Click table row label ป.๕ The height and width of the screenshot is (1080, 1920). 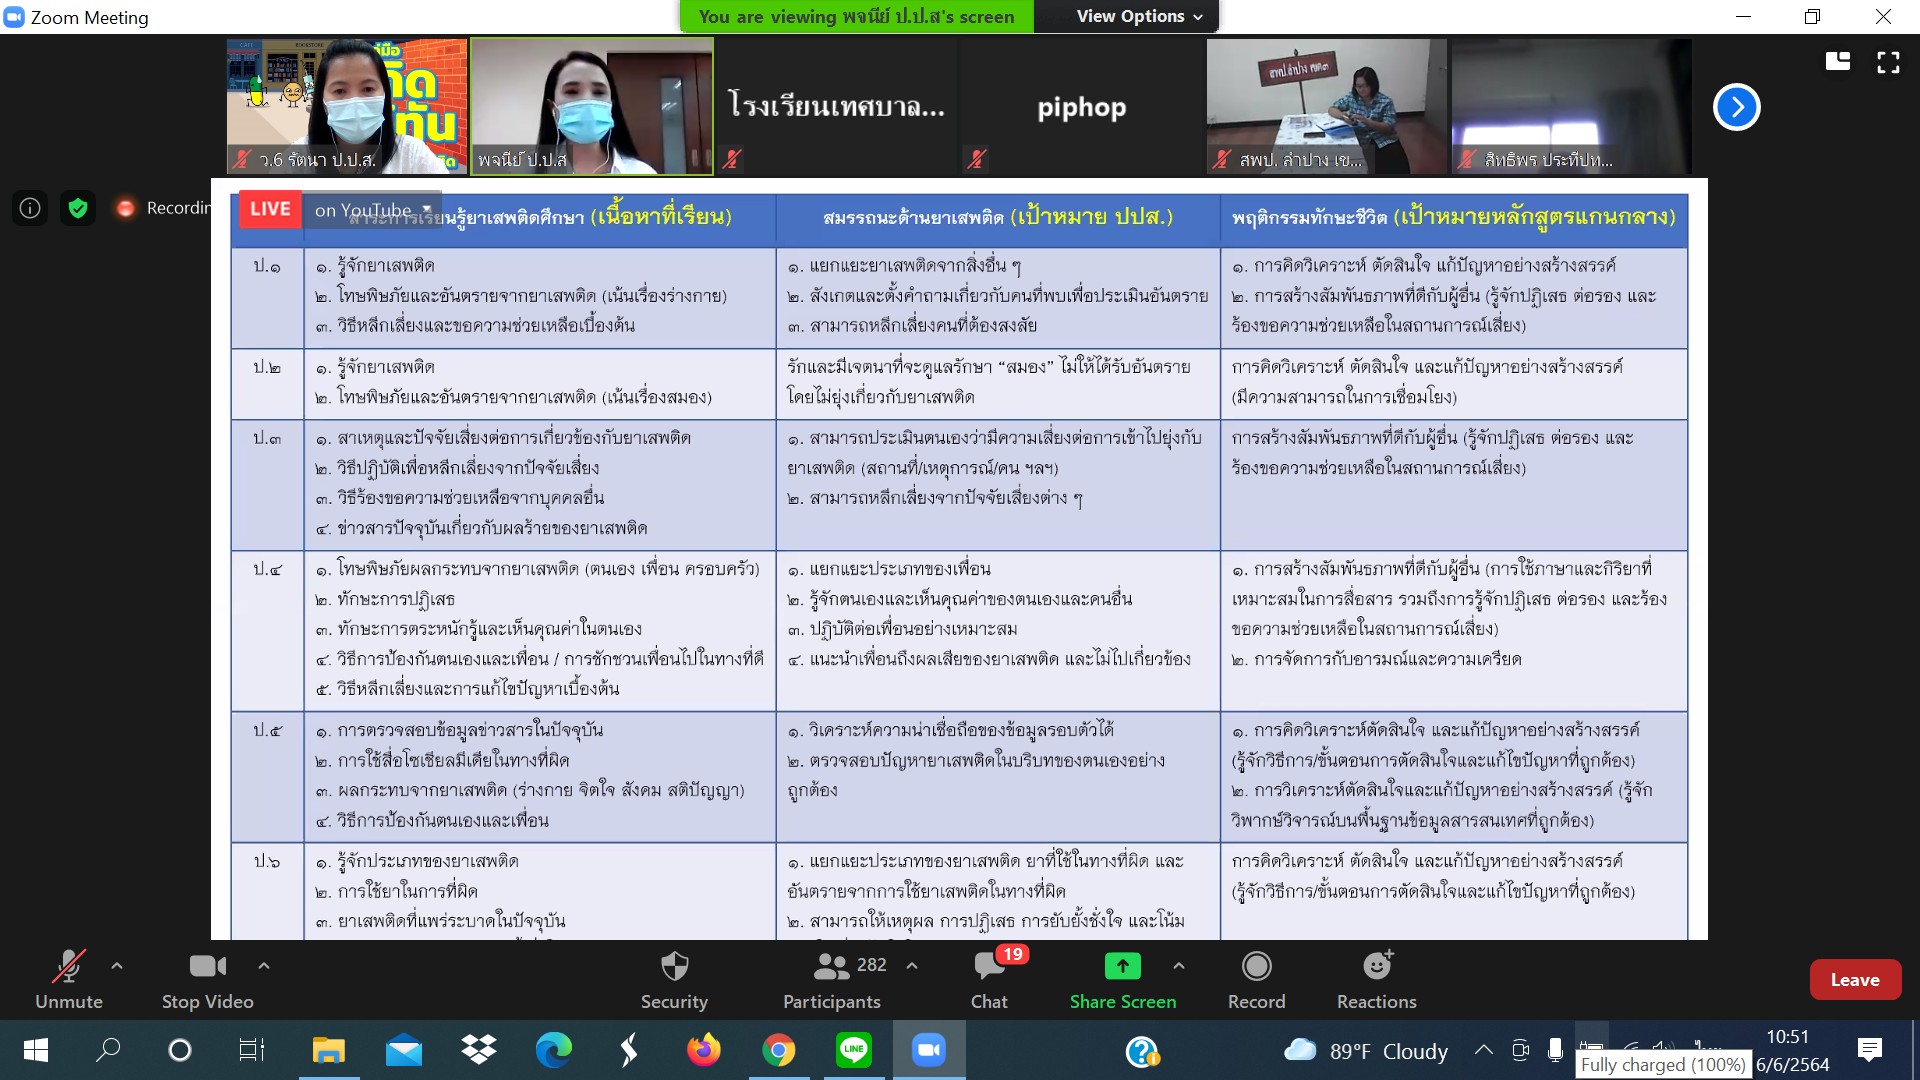[267, 730]
